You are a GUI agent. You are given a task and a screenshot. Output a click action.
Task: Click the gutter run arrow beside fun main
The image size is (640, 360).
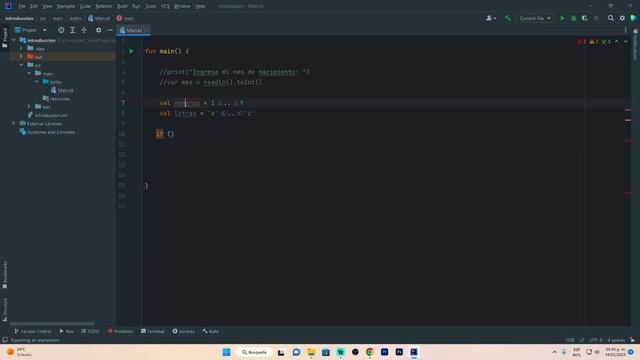[x=131, y=51]
